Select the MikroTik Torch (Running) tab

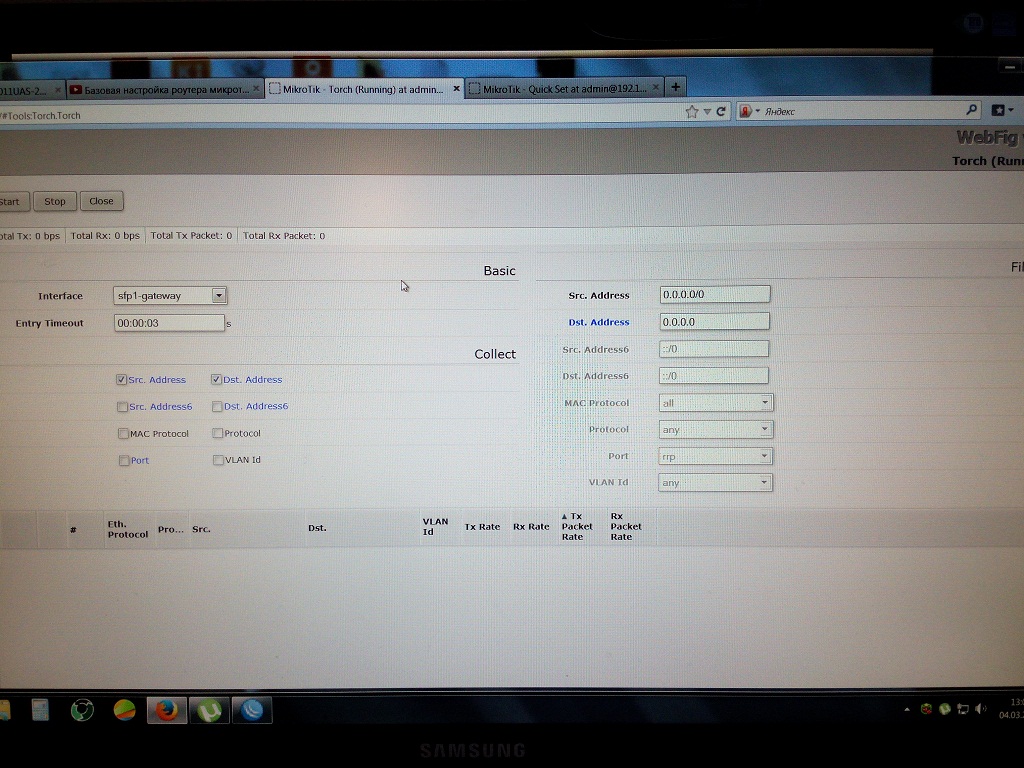(x=364, y=88)
